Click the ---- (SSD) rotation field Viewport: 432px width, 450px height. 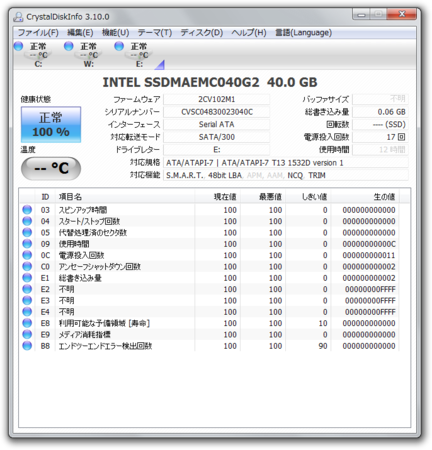380,124
